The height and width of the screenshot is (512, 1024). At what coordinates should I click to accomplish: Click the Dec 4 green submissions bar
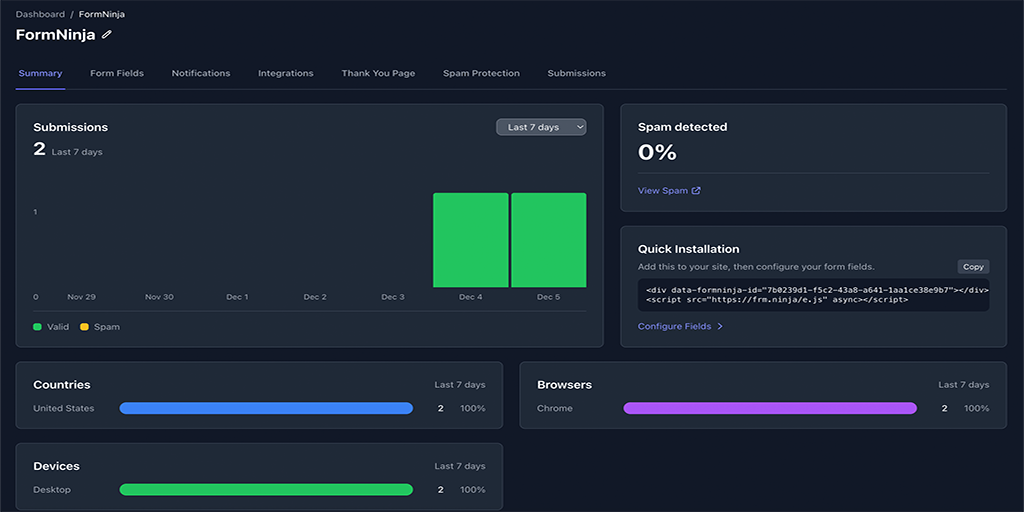(470, 240)
